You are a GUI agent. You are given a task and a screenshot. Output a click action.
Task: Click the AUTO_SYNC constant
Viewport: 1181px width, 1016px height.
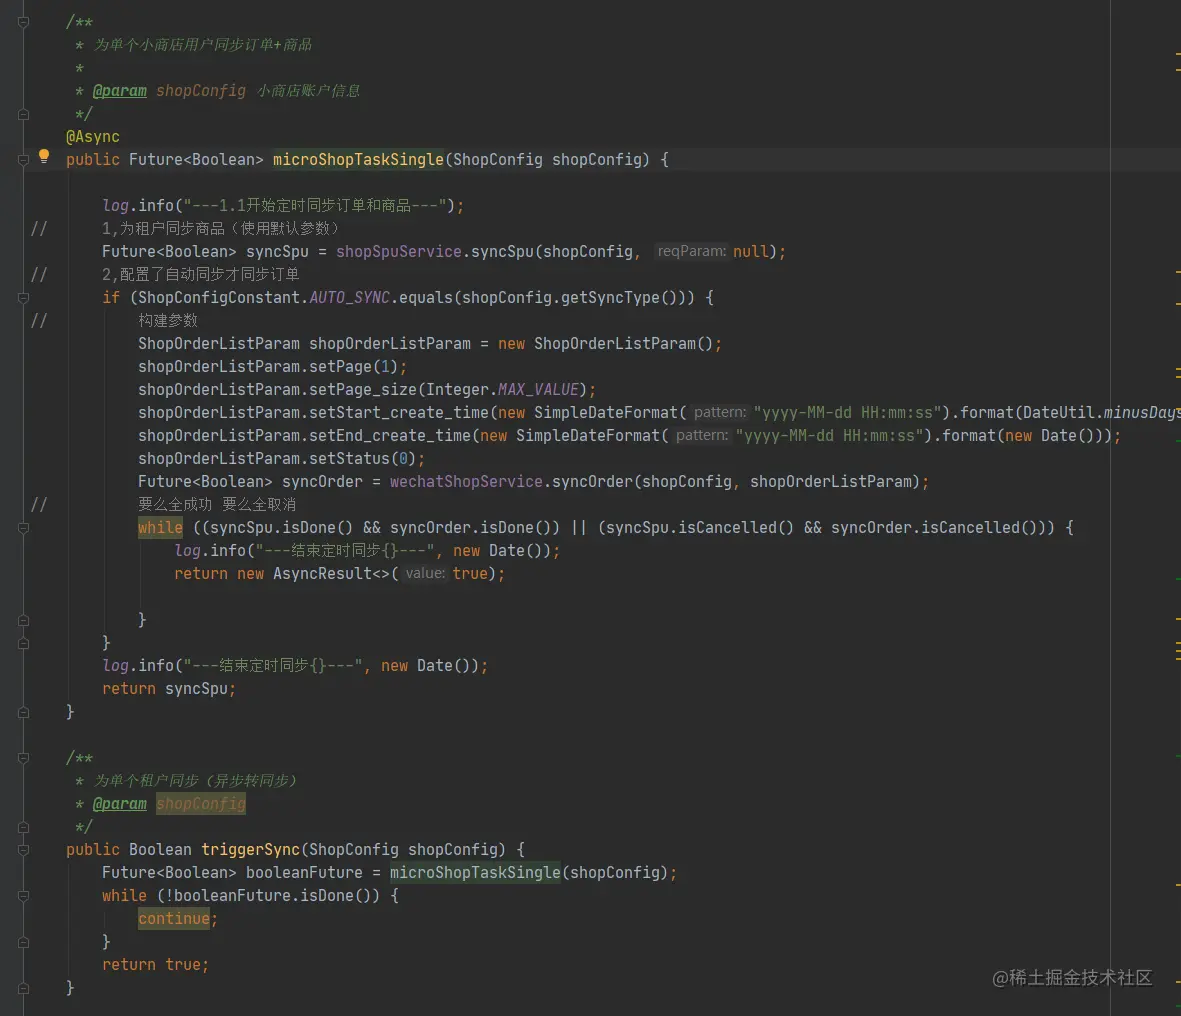pyautogui.click(x=349, y=297)
